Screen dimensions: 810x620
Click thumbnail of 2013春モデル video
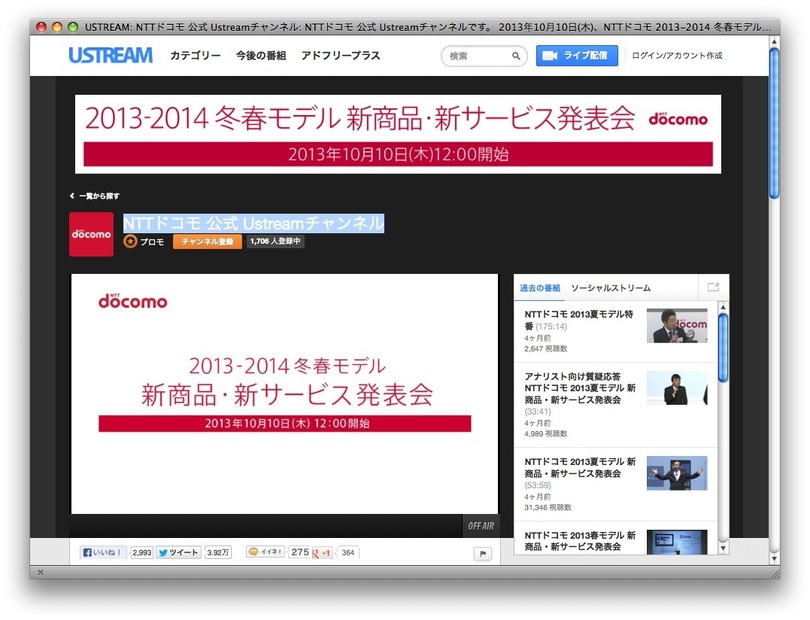677,541
